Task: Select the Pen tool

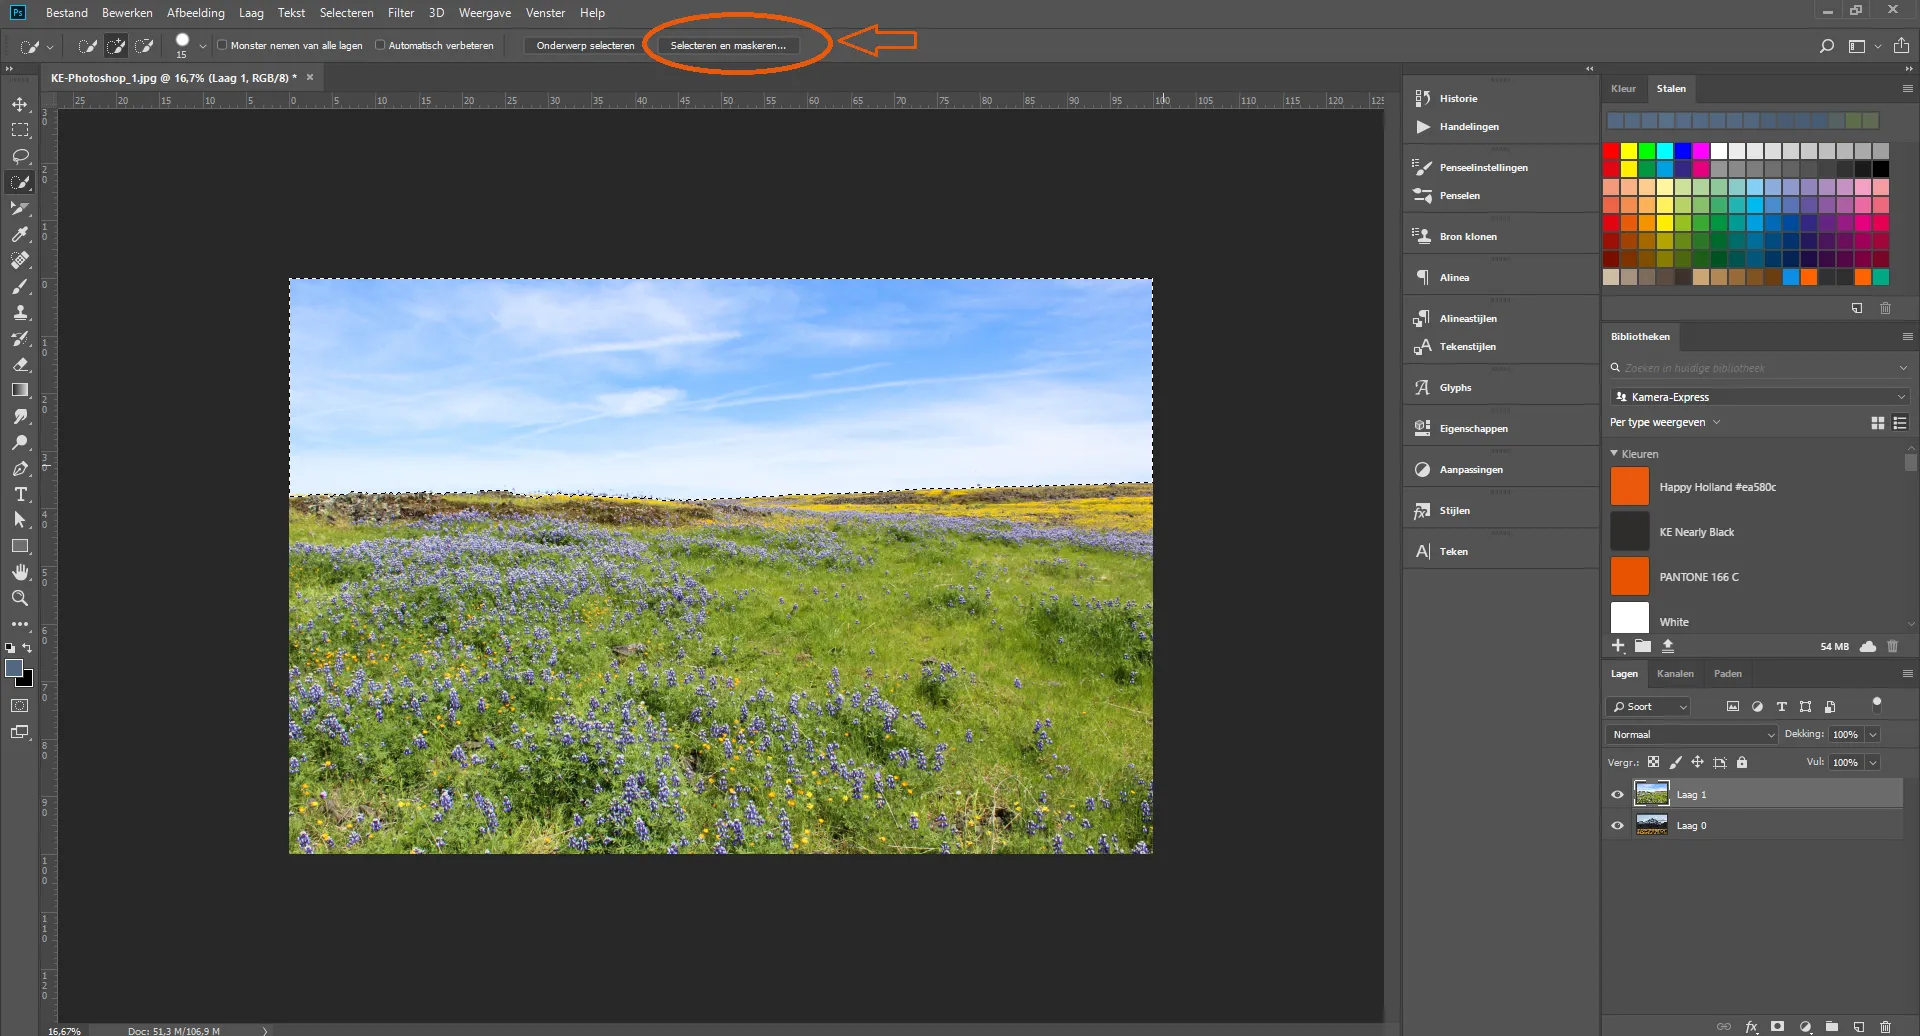Action: tap(20, 468)
